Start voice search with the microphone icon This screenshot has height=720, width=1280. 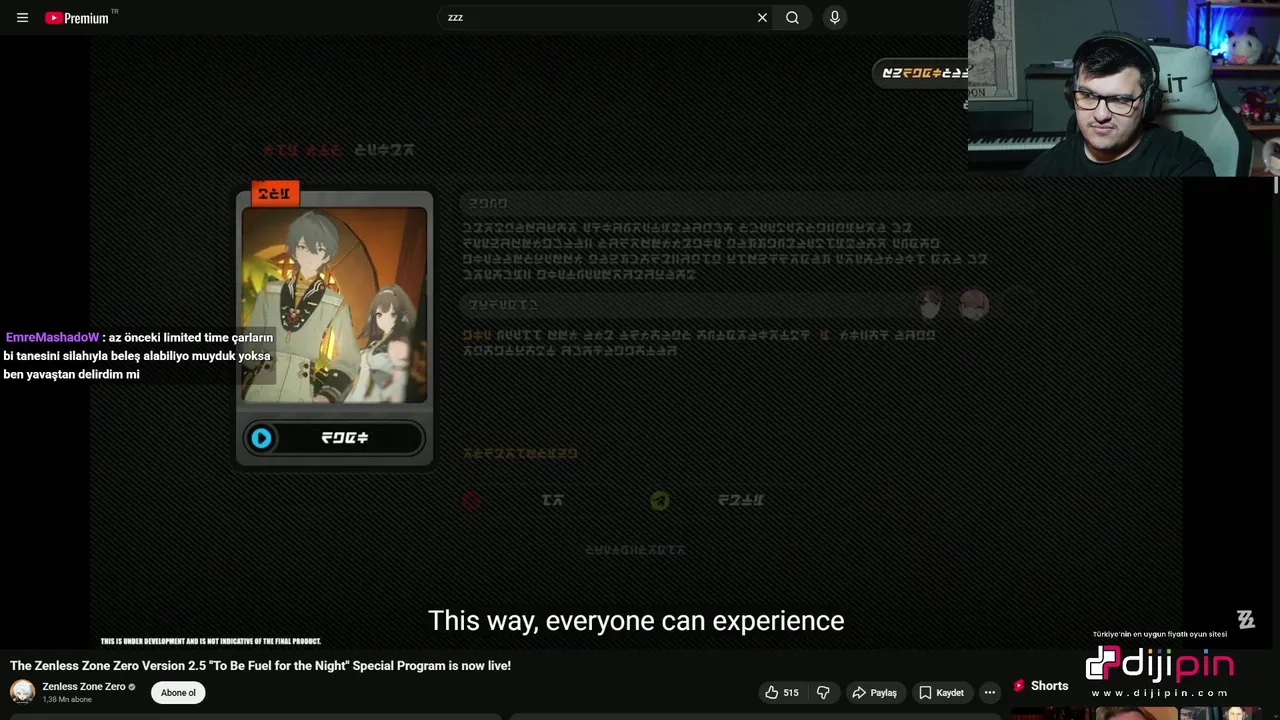[835, 18]
